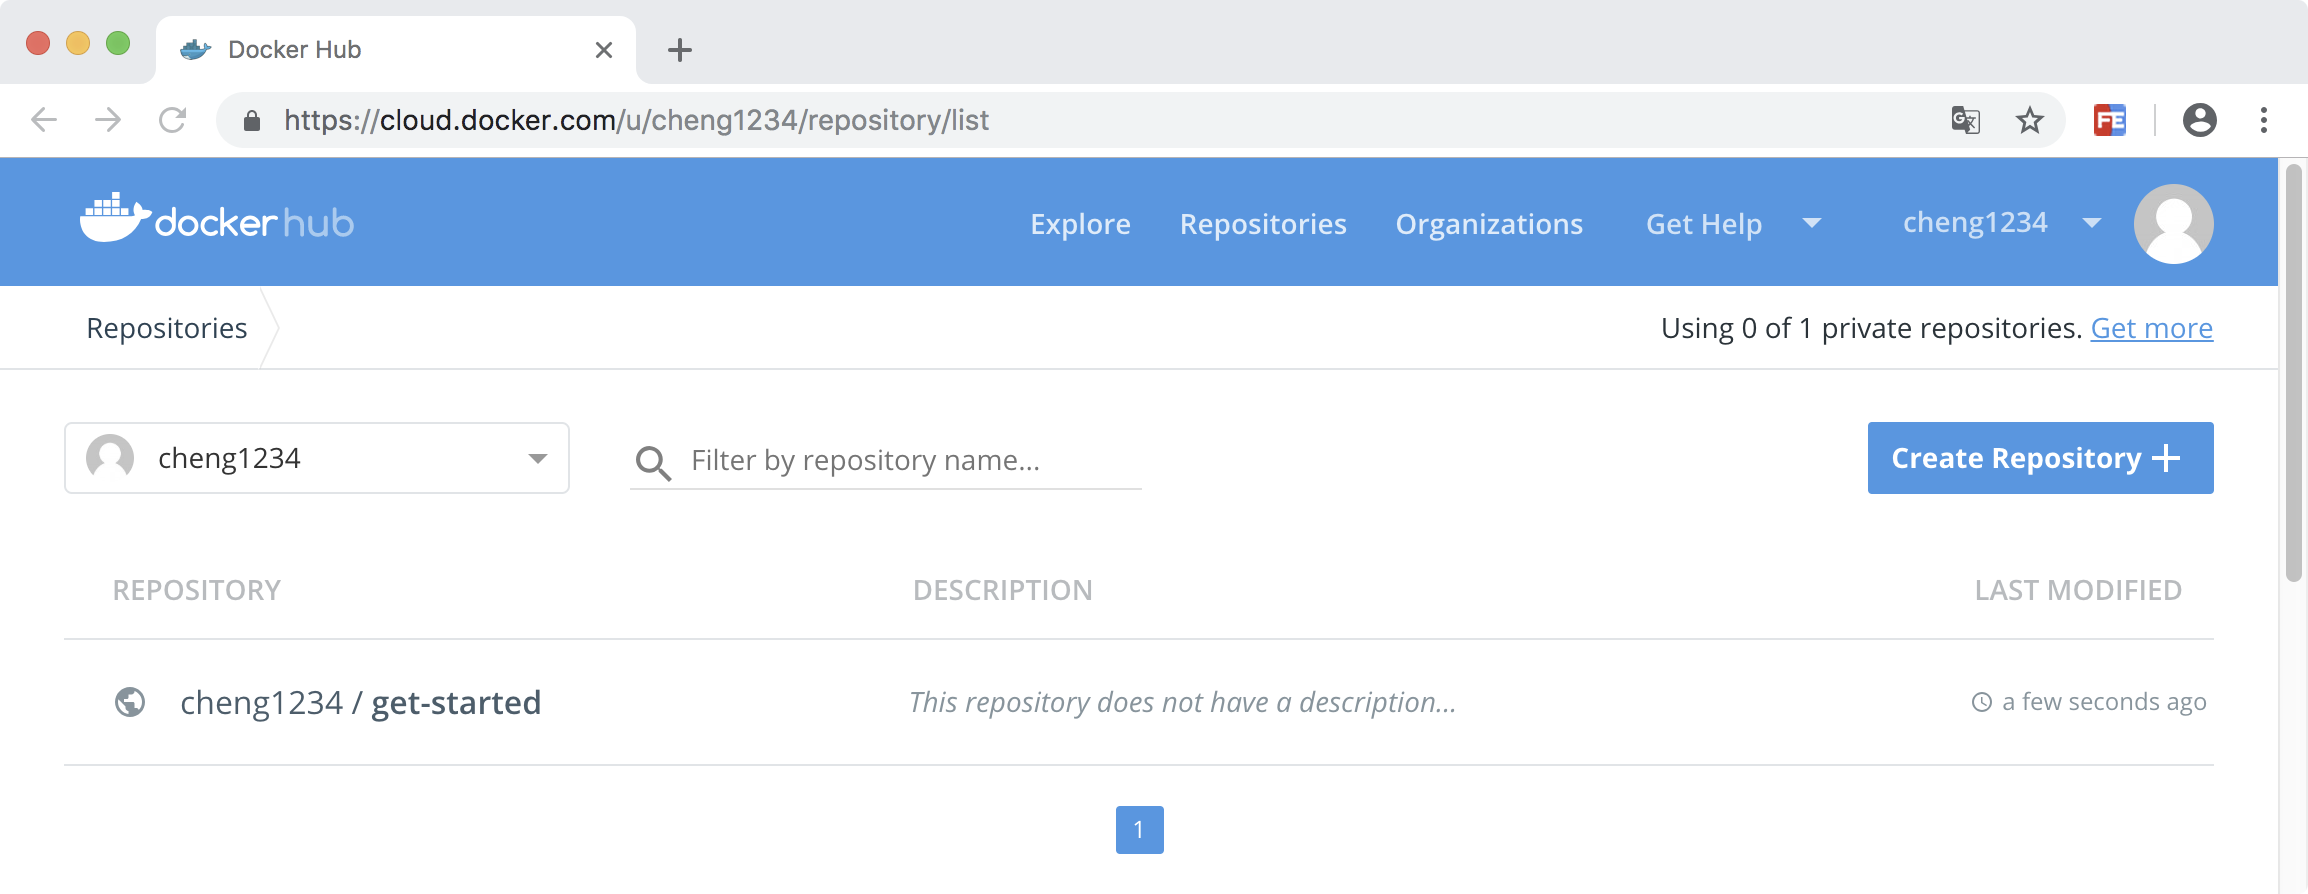Screen dimensions: 2308x894
Task: Click the public globe icon beside get-started
Action: pos(130,703)
